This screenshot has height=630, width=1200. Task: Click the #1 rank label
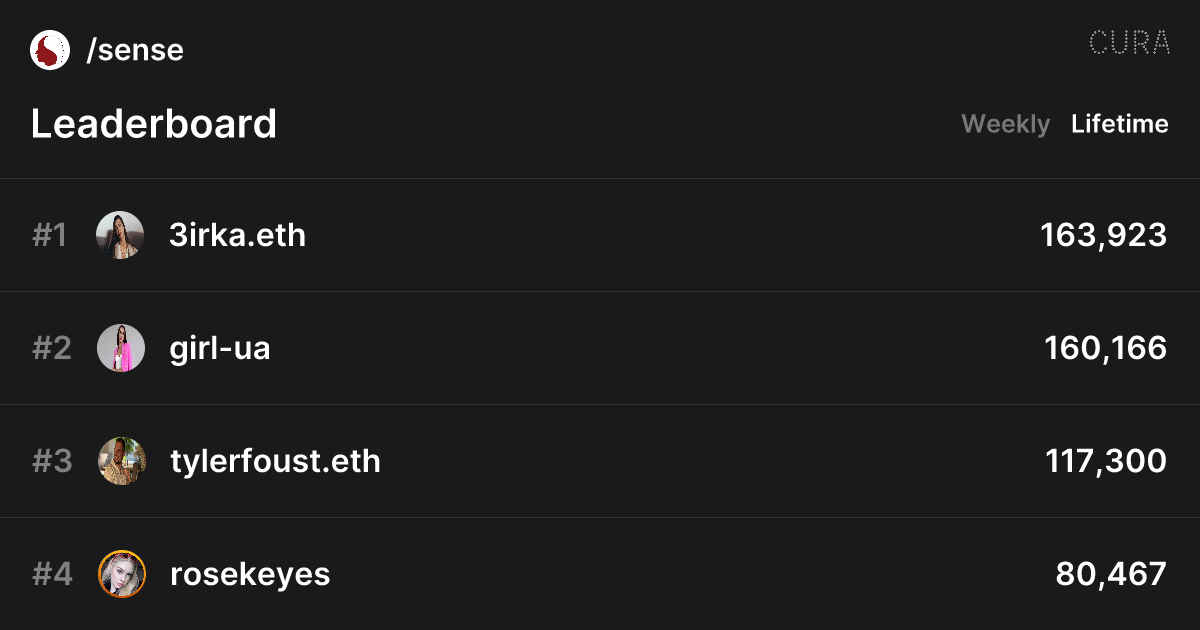click(x=50, y=235)
